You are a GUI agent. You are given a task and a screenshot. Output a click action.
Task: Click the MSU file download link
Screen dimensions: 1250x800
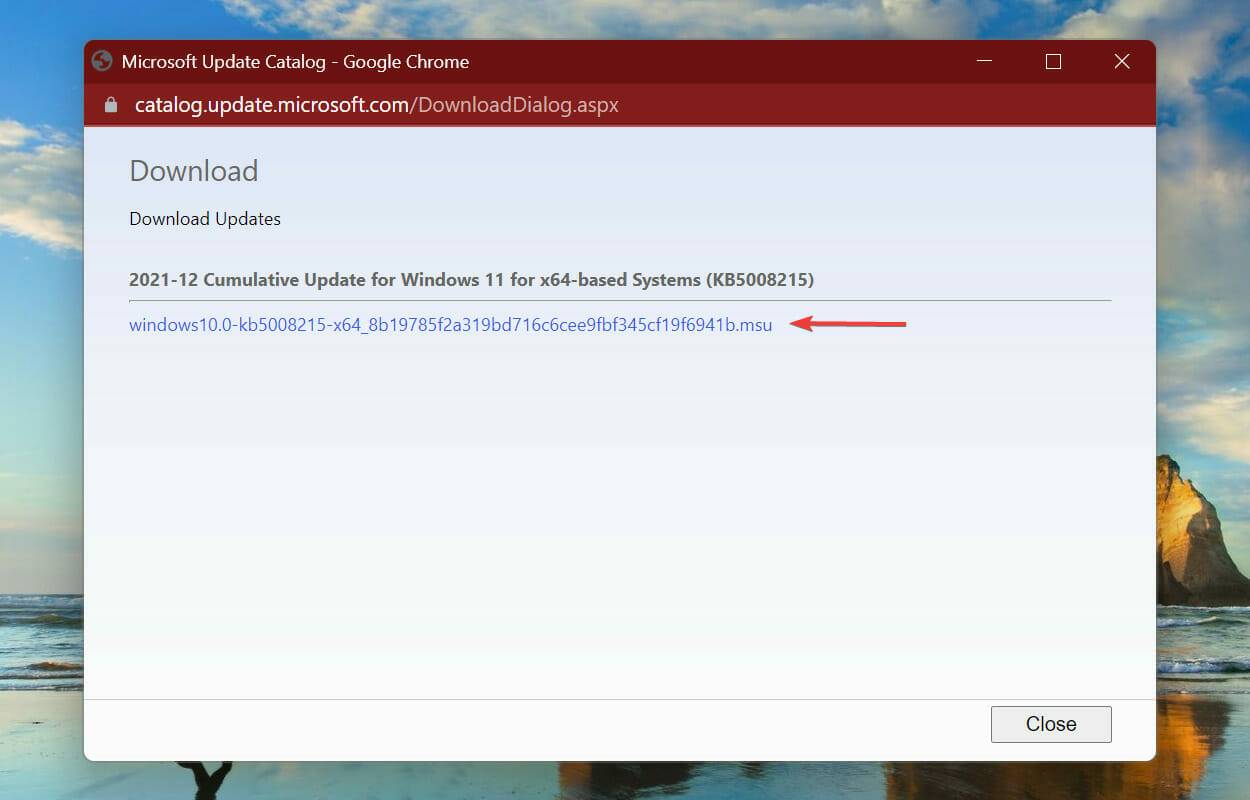[x=450, y=325]
